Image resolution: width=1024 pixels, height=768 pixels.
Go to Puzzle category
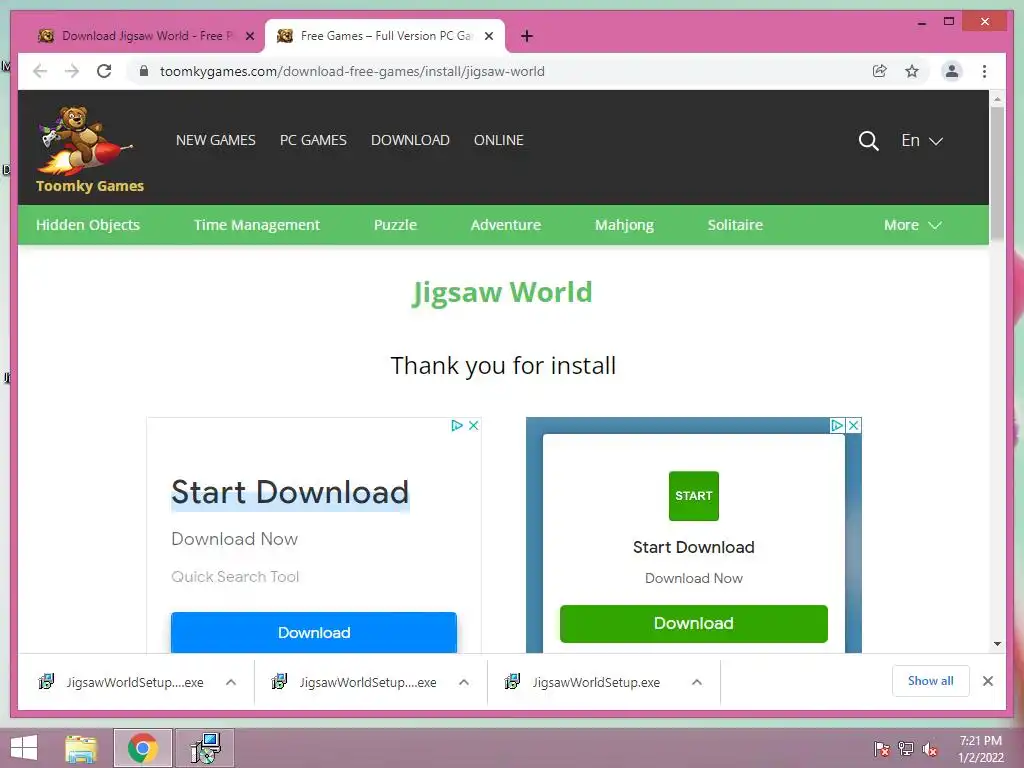coord(395,225)
